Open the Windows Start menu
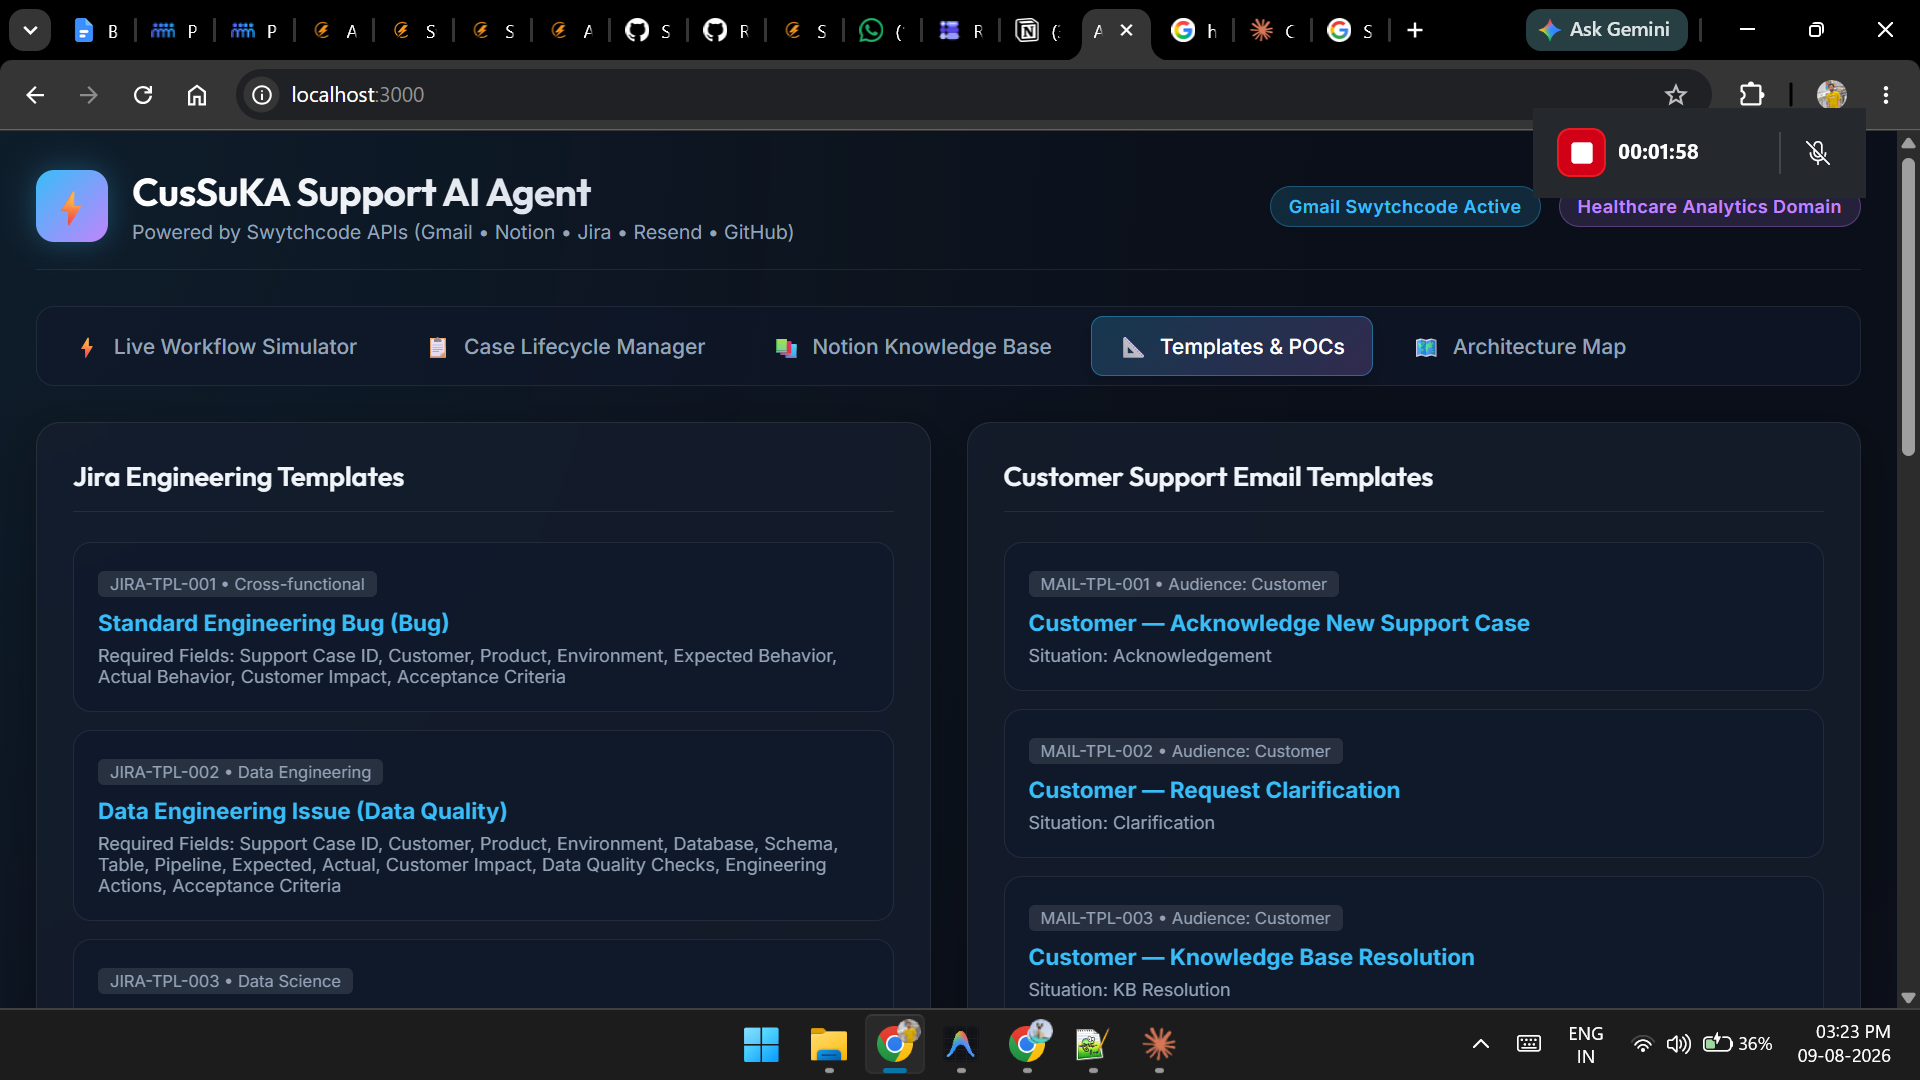1920x1080 pixels. coord(761,1045)
